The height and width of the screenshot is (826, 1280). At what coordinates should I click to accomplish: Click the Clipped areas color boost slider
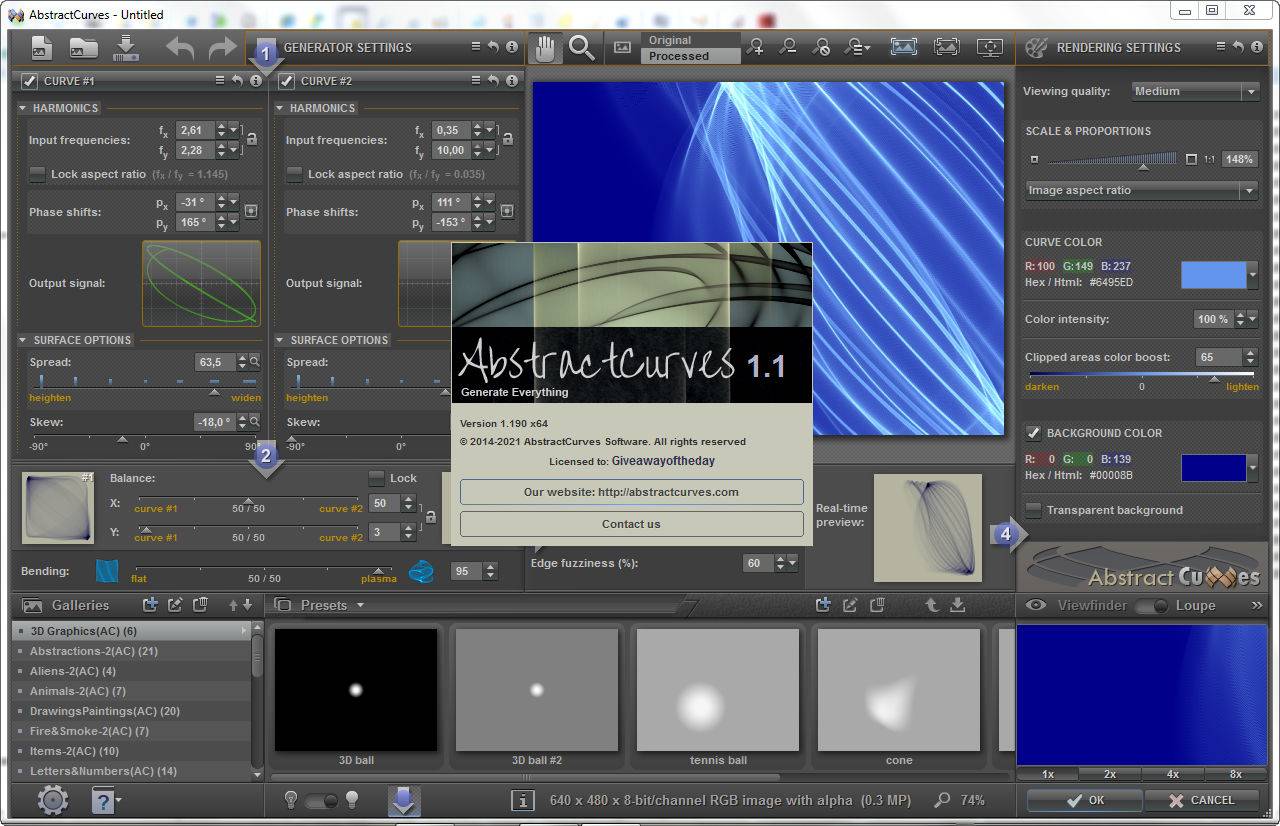click(x=1142, y=375)
